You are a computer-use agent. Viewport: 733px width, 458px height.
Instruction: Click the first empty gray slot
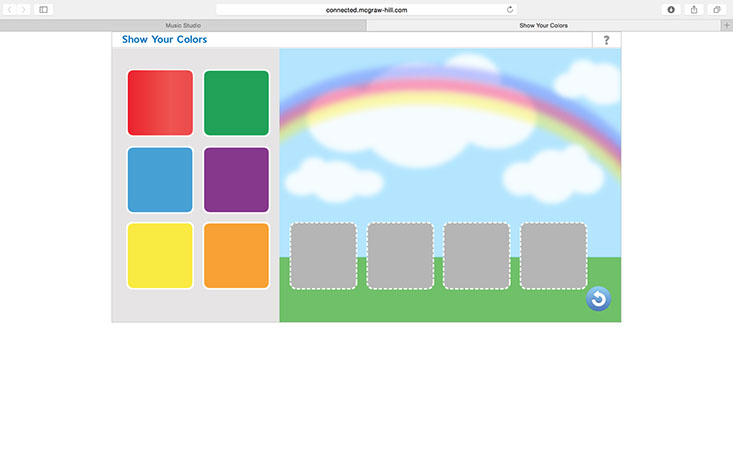323,256
